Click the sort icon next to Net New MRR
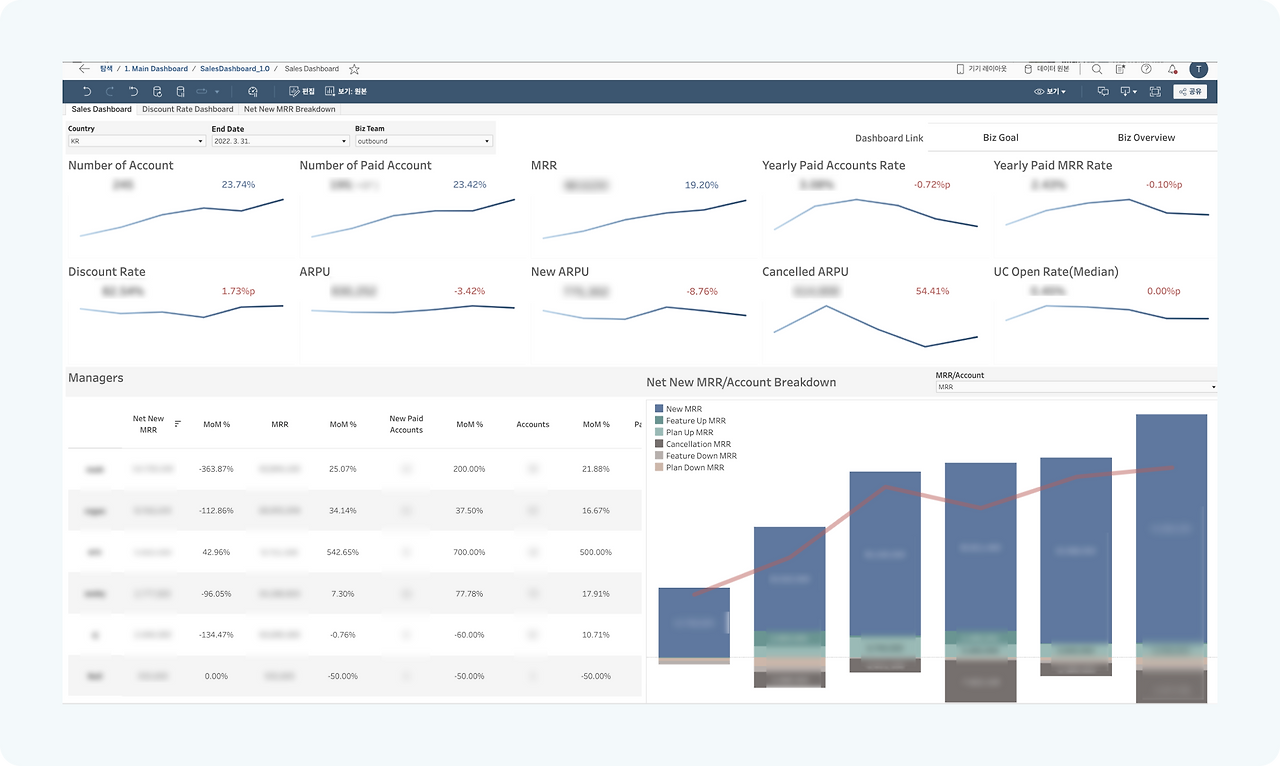The height and width of the screenshot is (766, 1280). 178,424
